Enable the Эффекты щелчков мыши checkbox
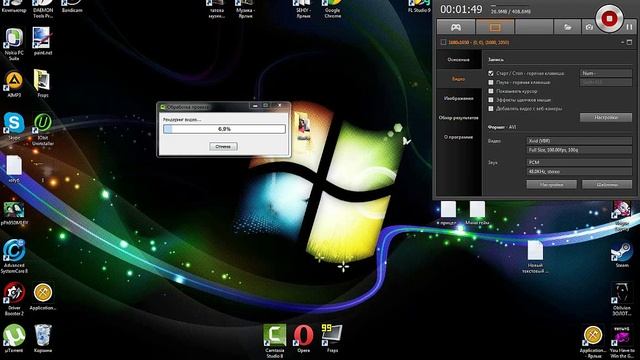 [491, 100]
